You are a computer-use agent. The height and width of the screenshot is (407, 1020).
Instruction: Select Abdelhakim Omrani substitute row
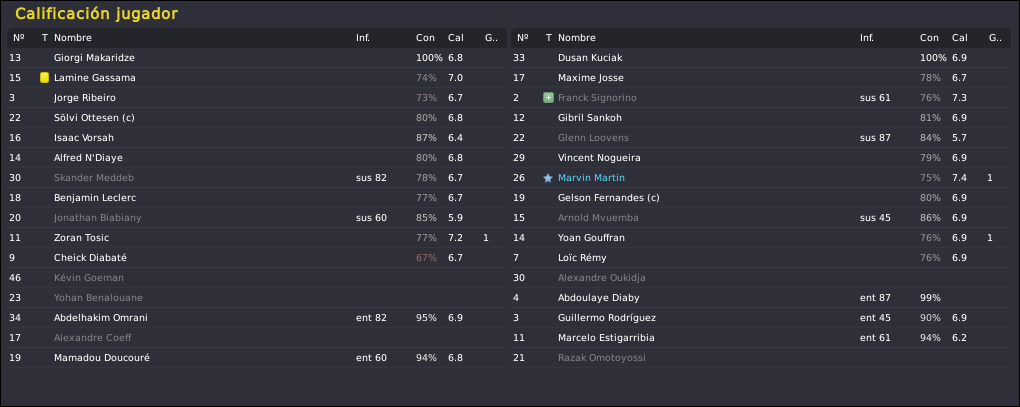click(257, 318)
